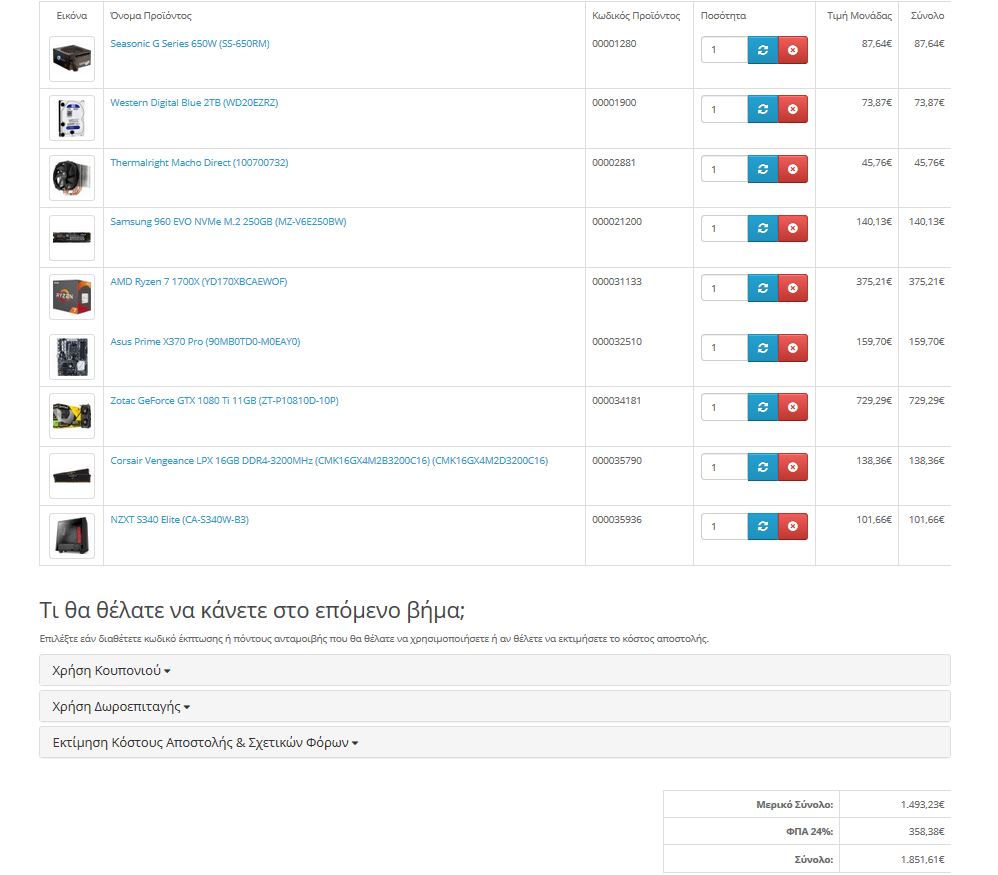
Task: Open Corsair Vengeance LPX 16GB product link
Action: [x=329, y=460]
